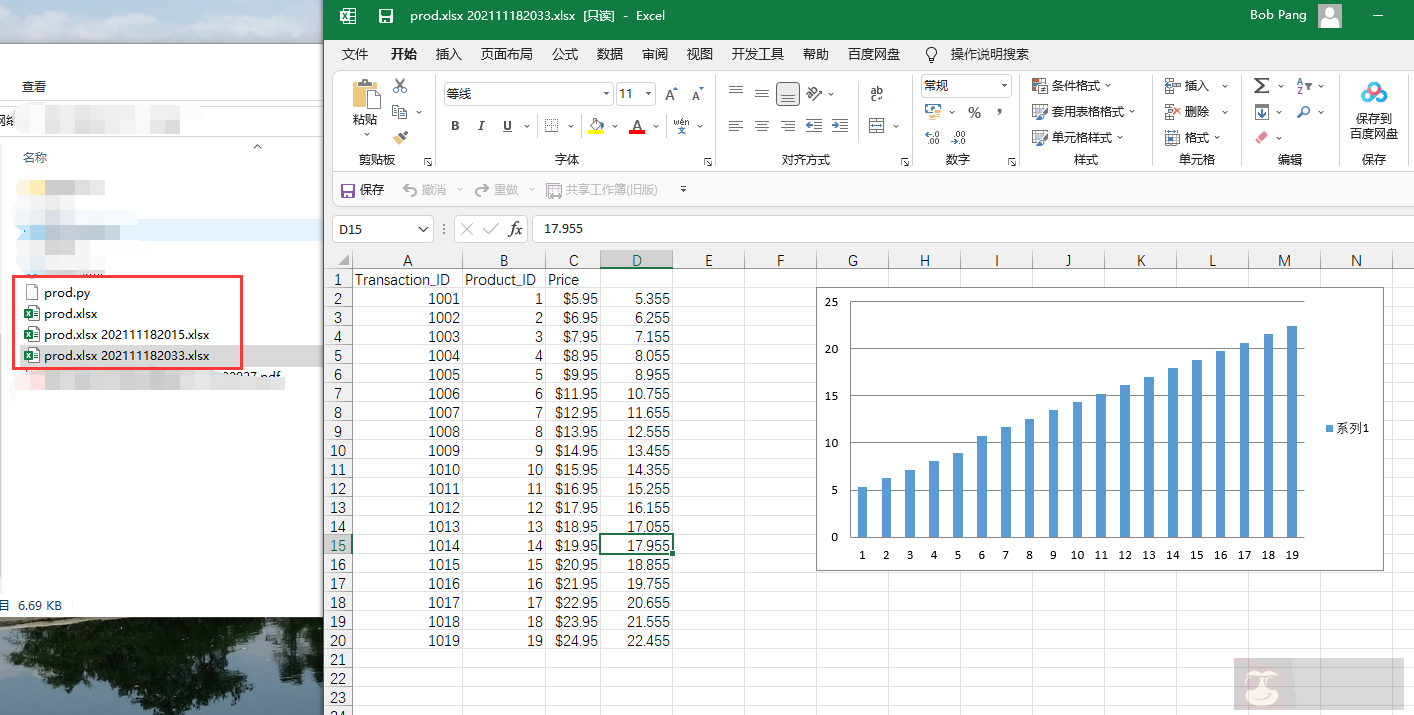The height and width of the screenshot is (715, 1414).
Task: Open the font name dropdown
Action: 606,93
